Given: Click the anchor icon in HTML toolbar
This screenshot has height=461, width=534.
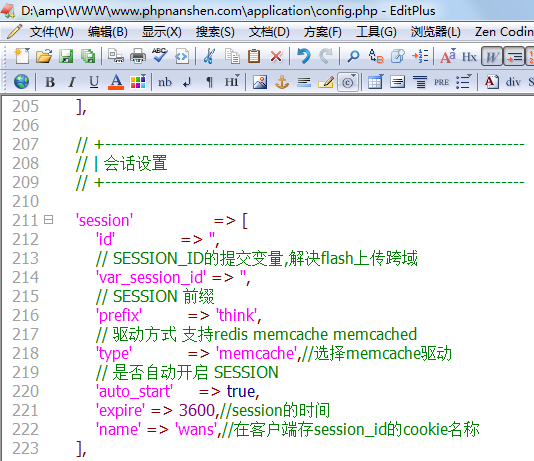Looking at the screenshot, I should (282, 82).
